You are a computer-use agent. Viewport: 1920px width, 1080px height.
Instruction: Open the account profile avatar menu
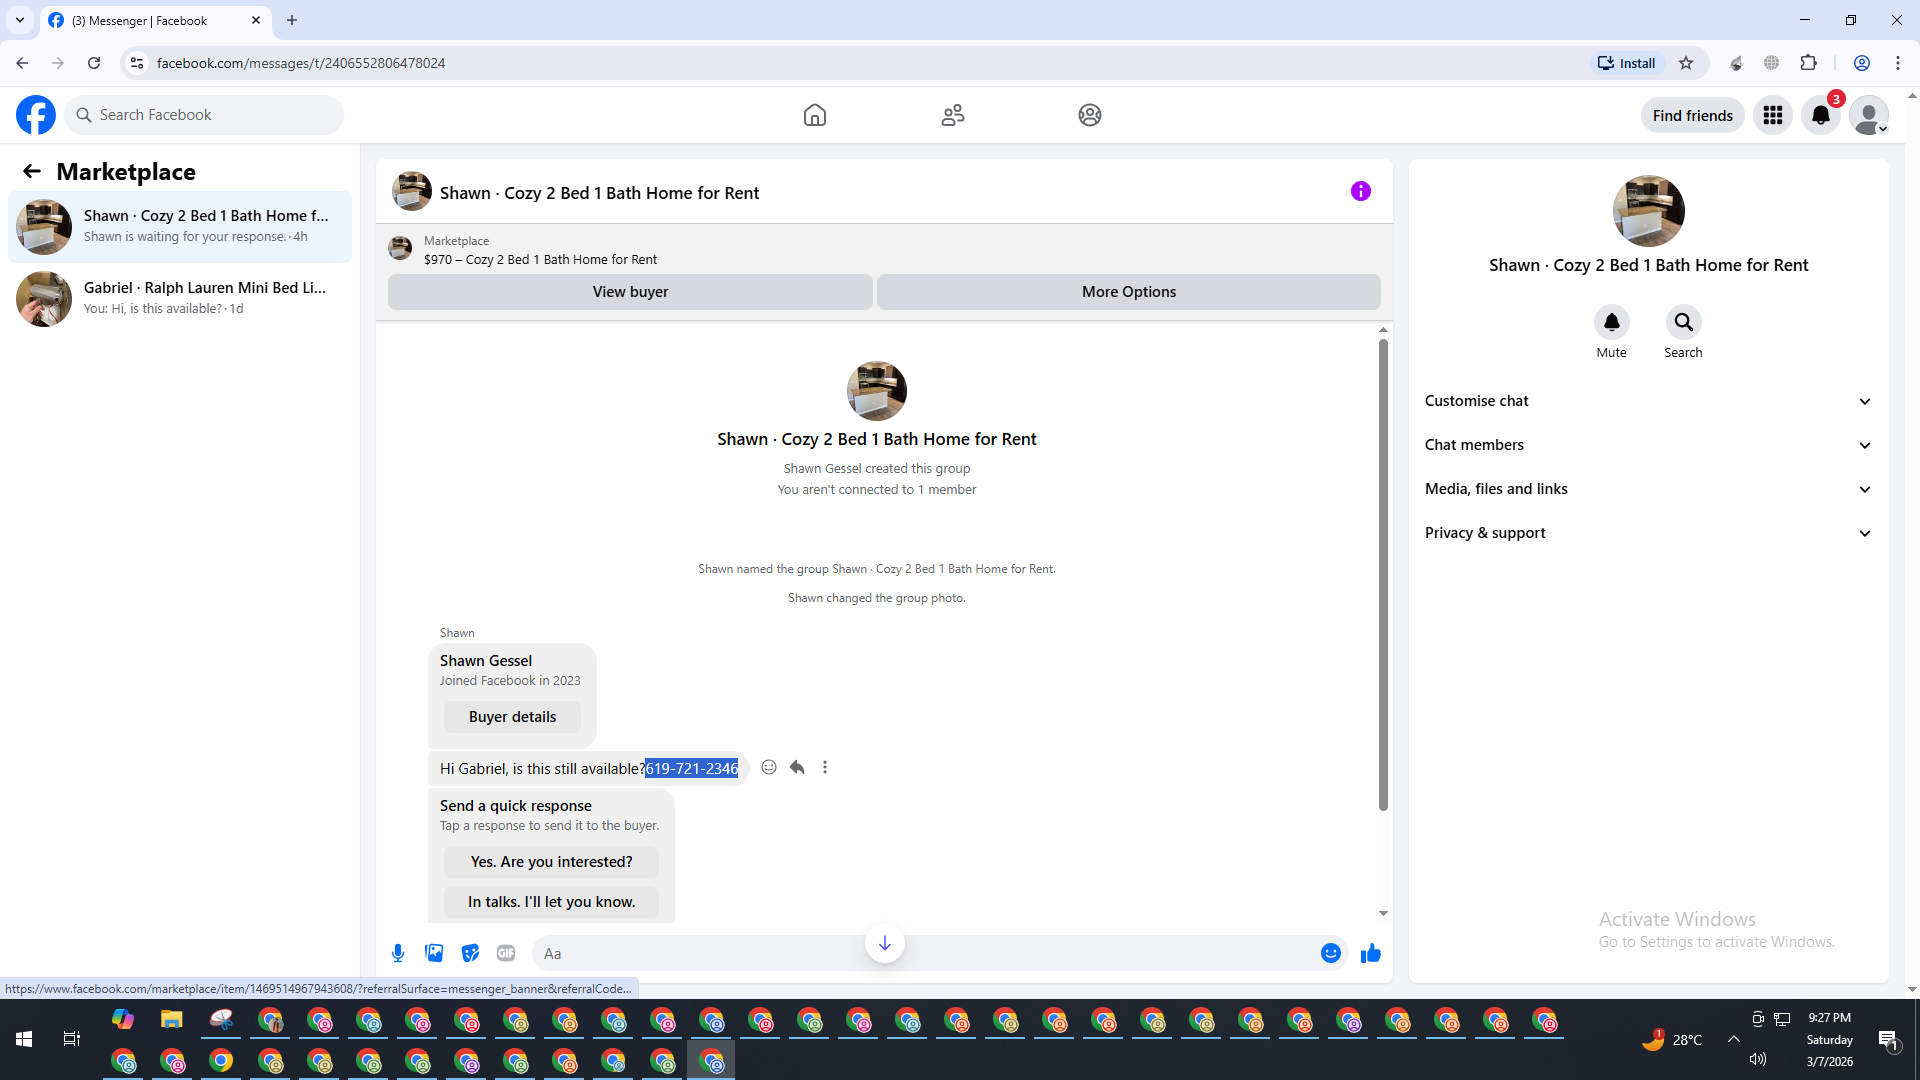pos(1869,115)
